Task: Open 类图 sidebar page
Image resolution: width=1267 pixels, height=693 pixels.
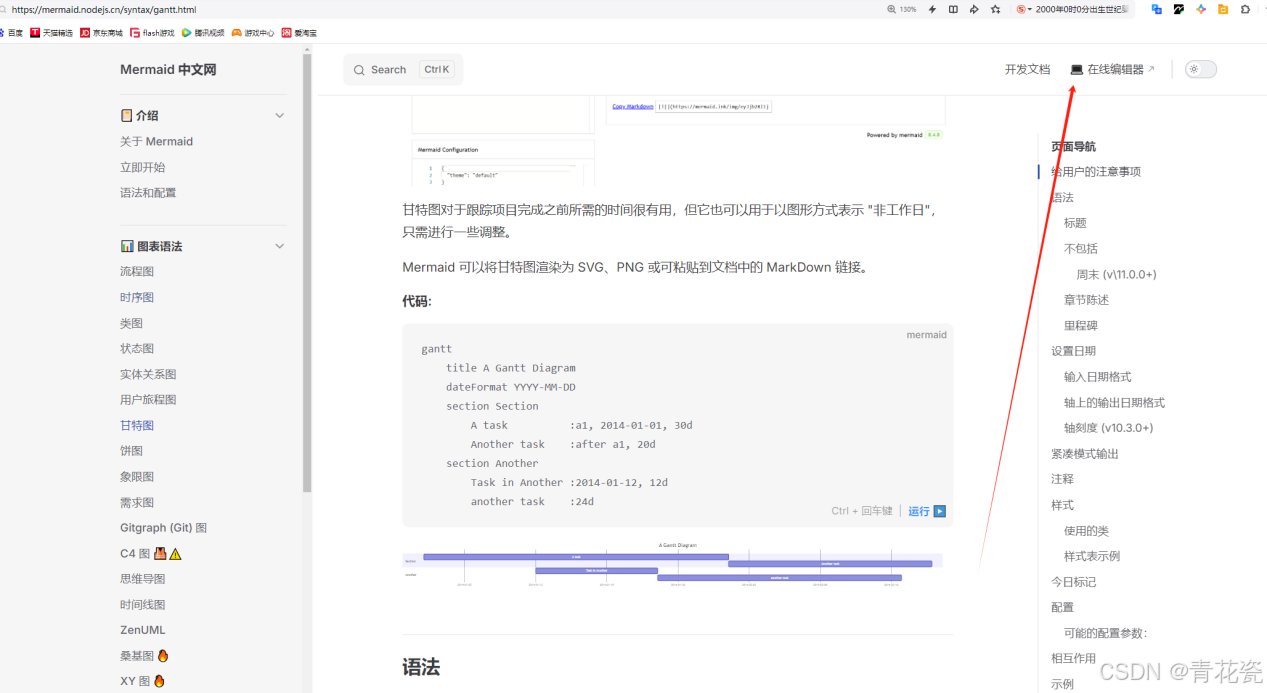Action: coord(131,323)
